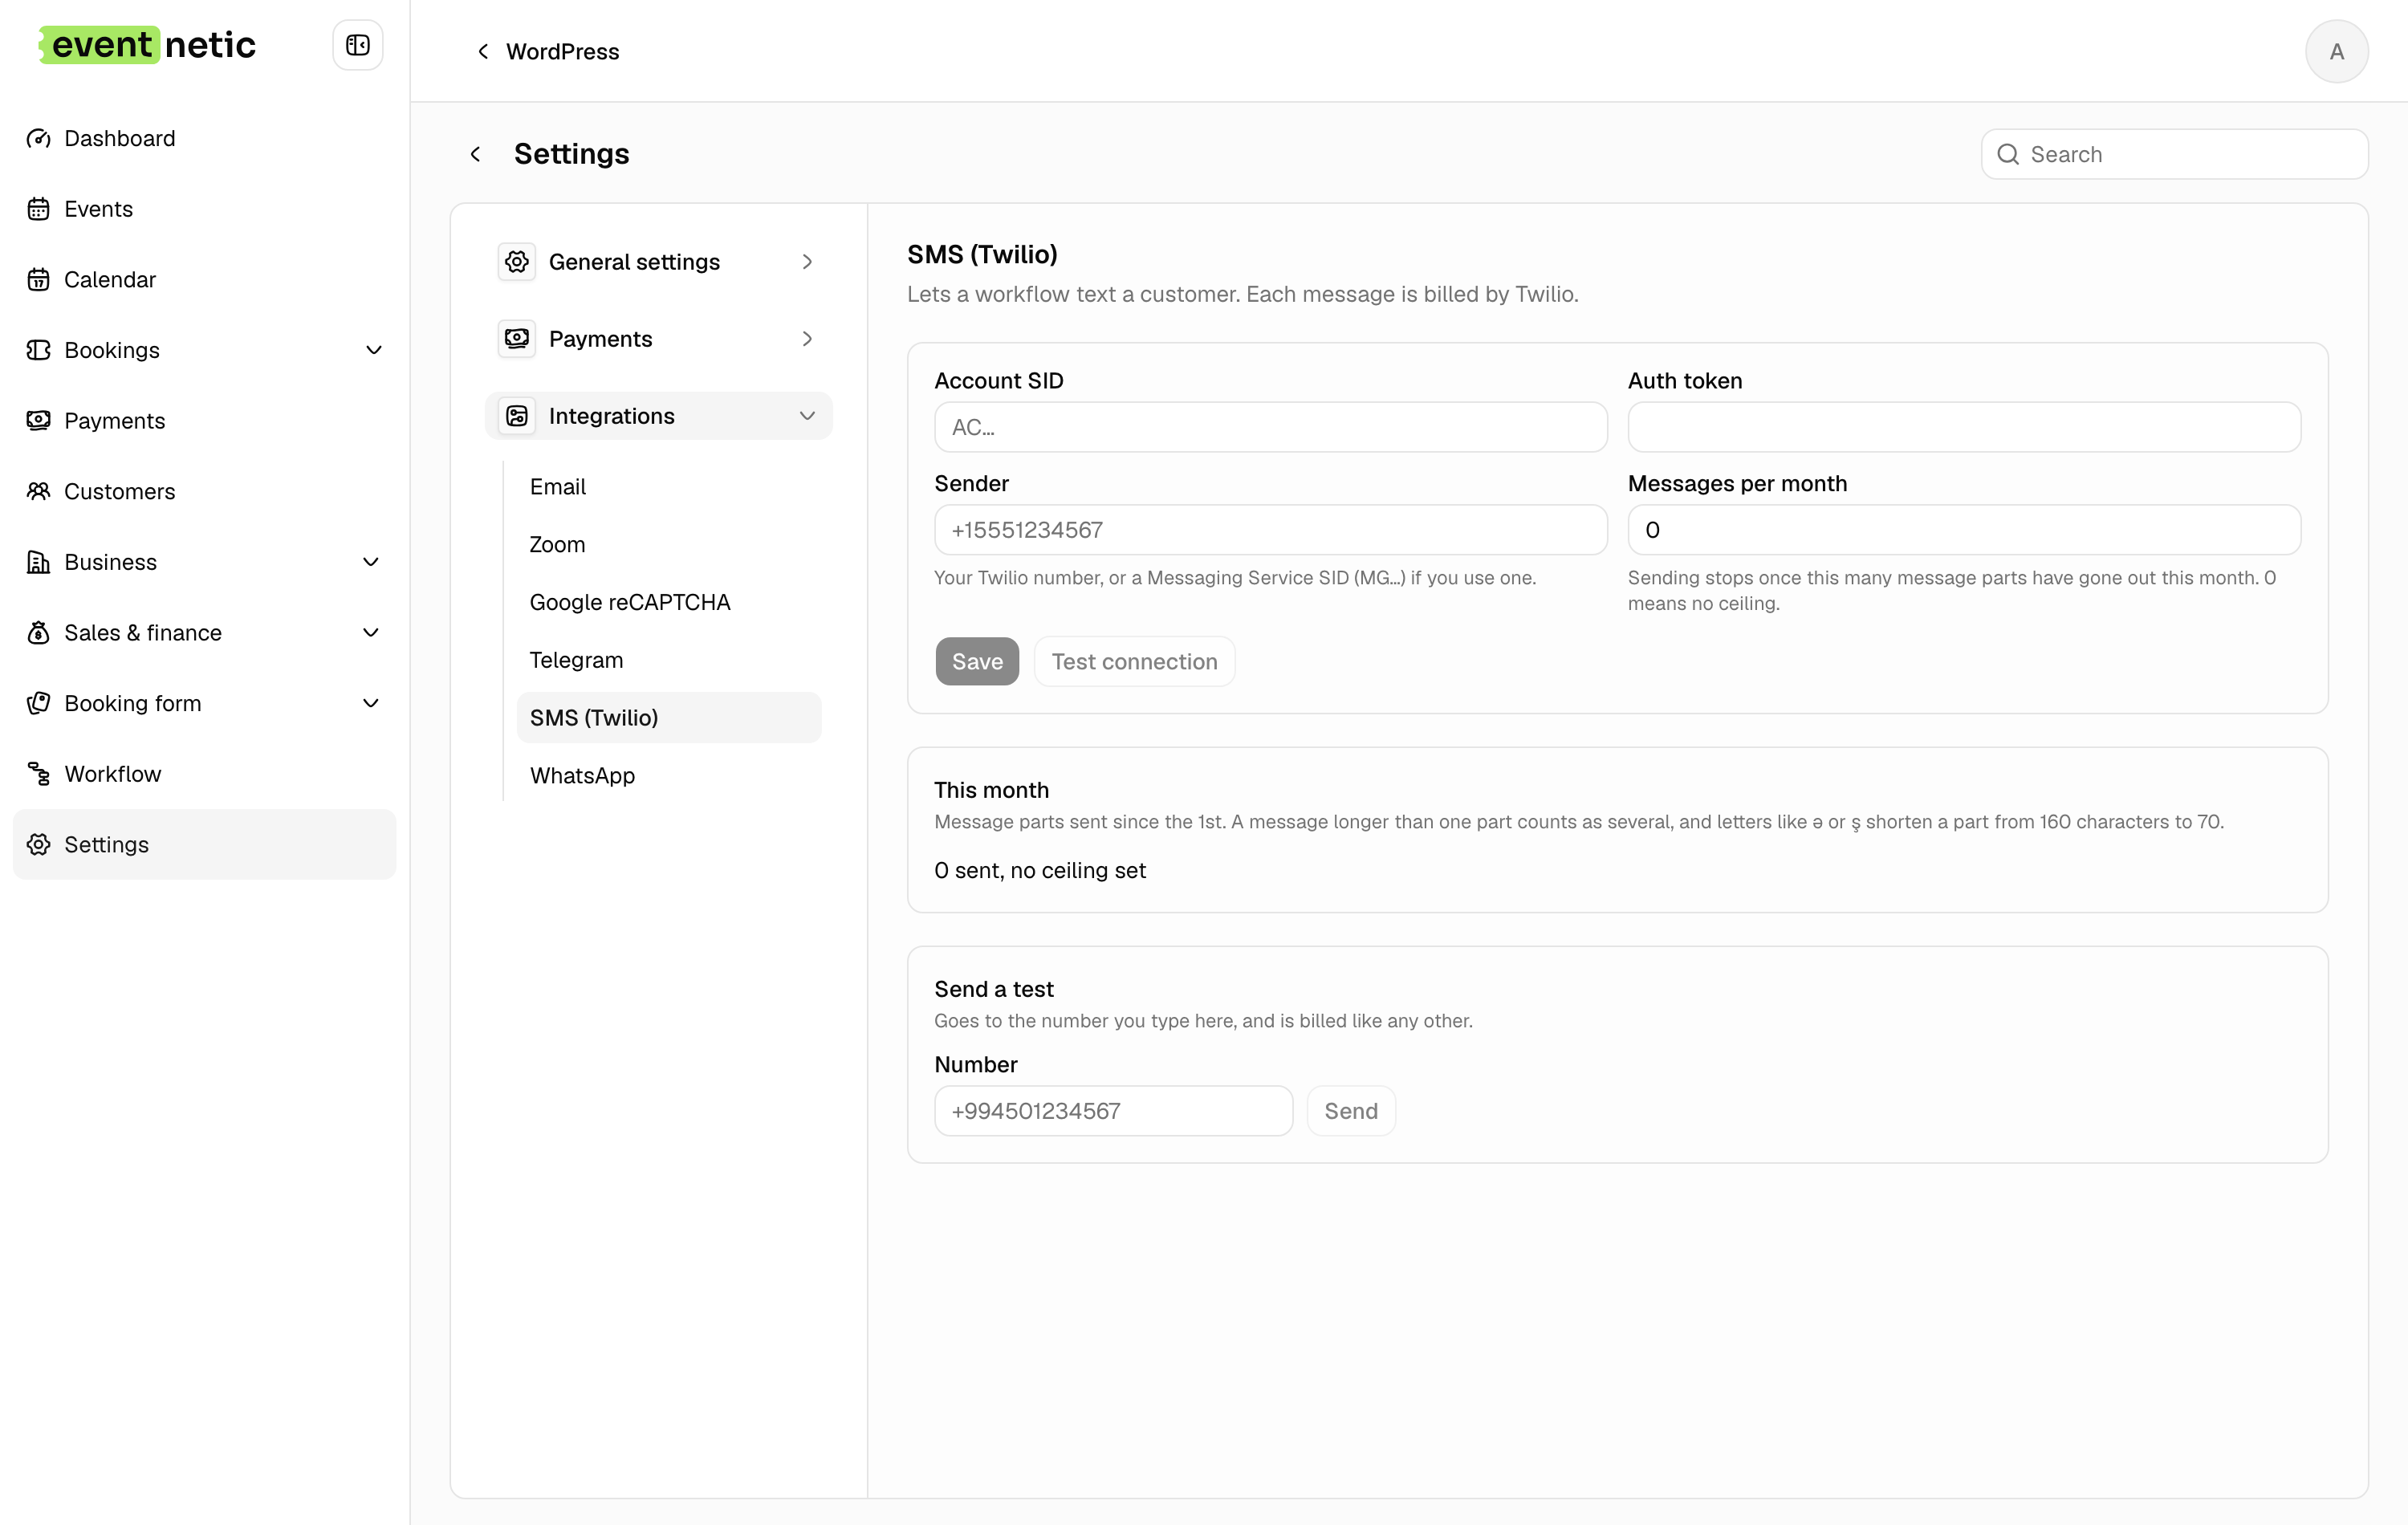Image resolution: width=2408 pixels, height=1525 pixels.
Task: Focus the Auth token field
Action: pos(1964,427)
